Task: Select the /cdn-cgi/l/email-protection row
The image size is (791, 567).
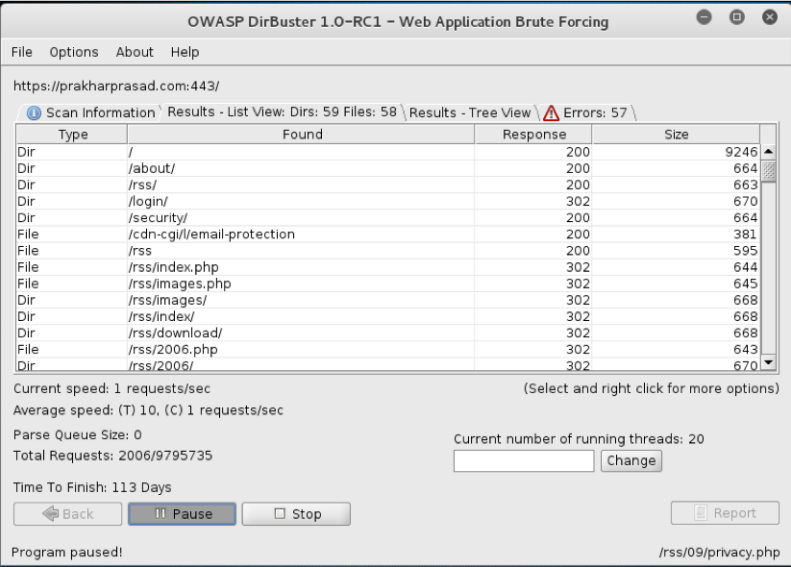Action: 387,234
